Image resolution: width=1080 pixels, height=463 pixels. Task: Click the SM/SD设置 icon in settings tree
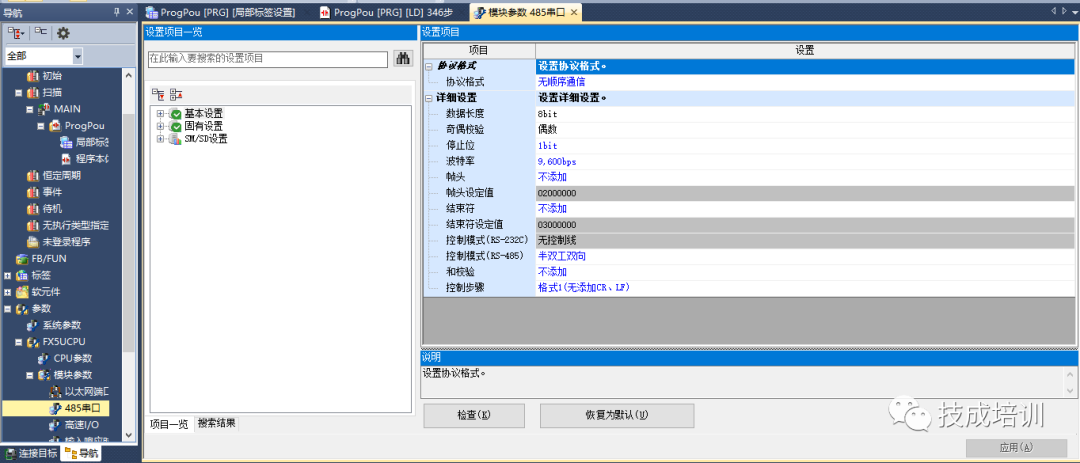point(176,138)
